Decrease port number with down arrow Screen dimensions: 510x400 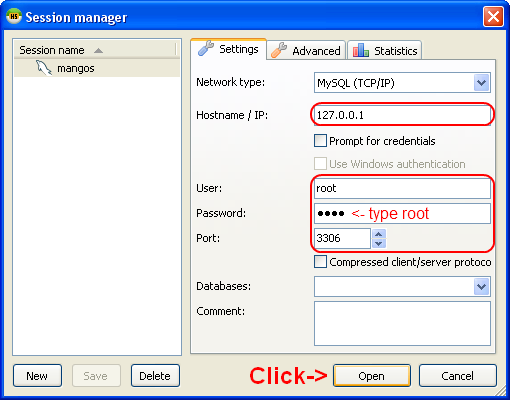(x=378, y=243)
